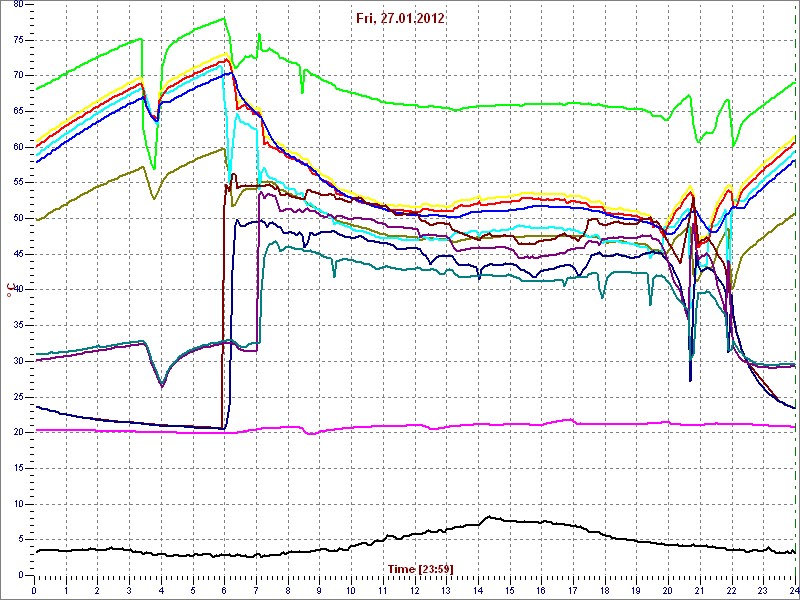Click the 5 label on the temperature axis
The width and height of the screenshot is (800, 600).
[x=20, y=539]
